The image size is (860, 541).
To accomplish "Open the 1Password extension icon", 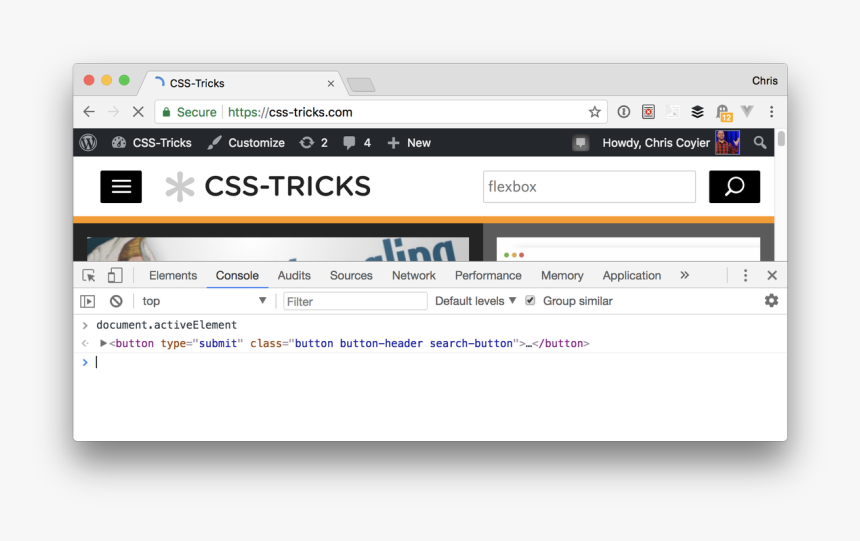I will pos(624,112).
